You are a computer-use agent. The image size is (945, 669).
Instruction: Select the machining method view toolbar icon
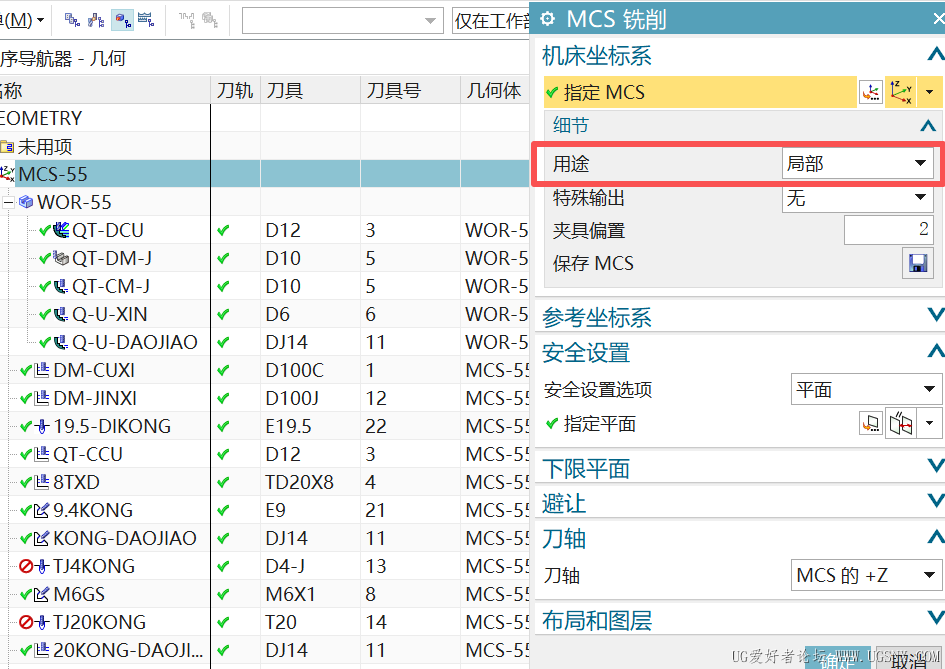point(146,20)
